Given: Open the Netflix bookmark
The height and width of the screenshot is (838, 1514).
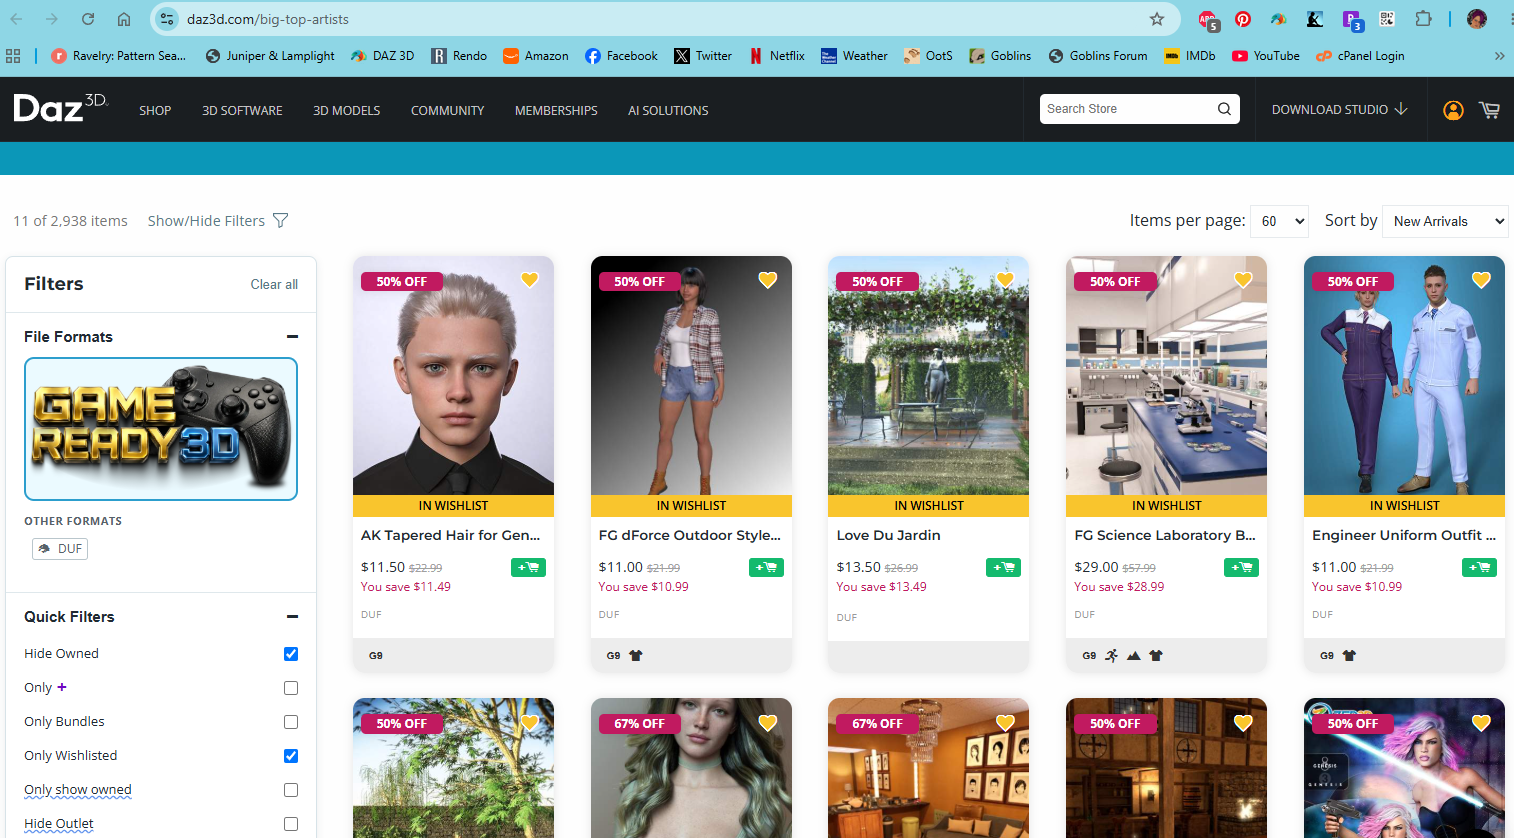Looking at the screenshot, I should click(777, 56).
